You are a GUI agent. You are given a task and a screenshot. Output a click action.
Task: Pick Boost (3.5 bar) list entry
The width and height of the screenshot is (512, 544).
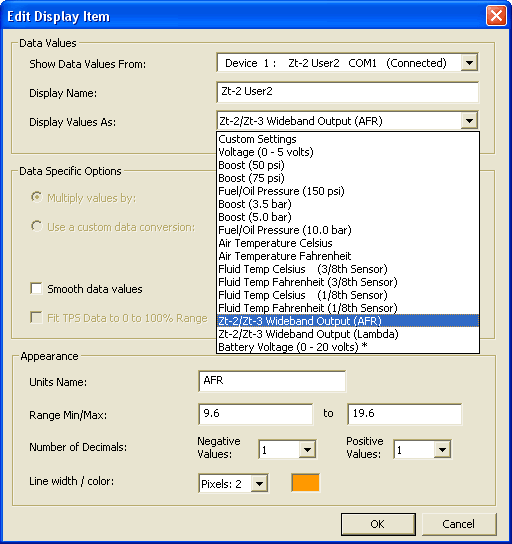tap(348, 204)
